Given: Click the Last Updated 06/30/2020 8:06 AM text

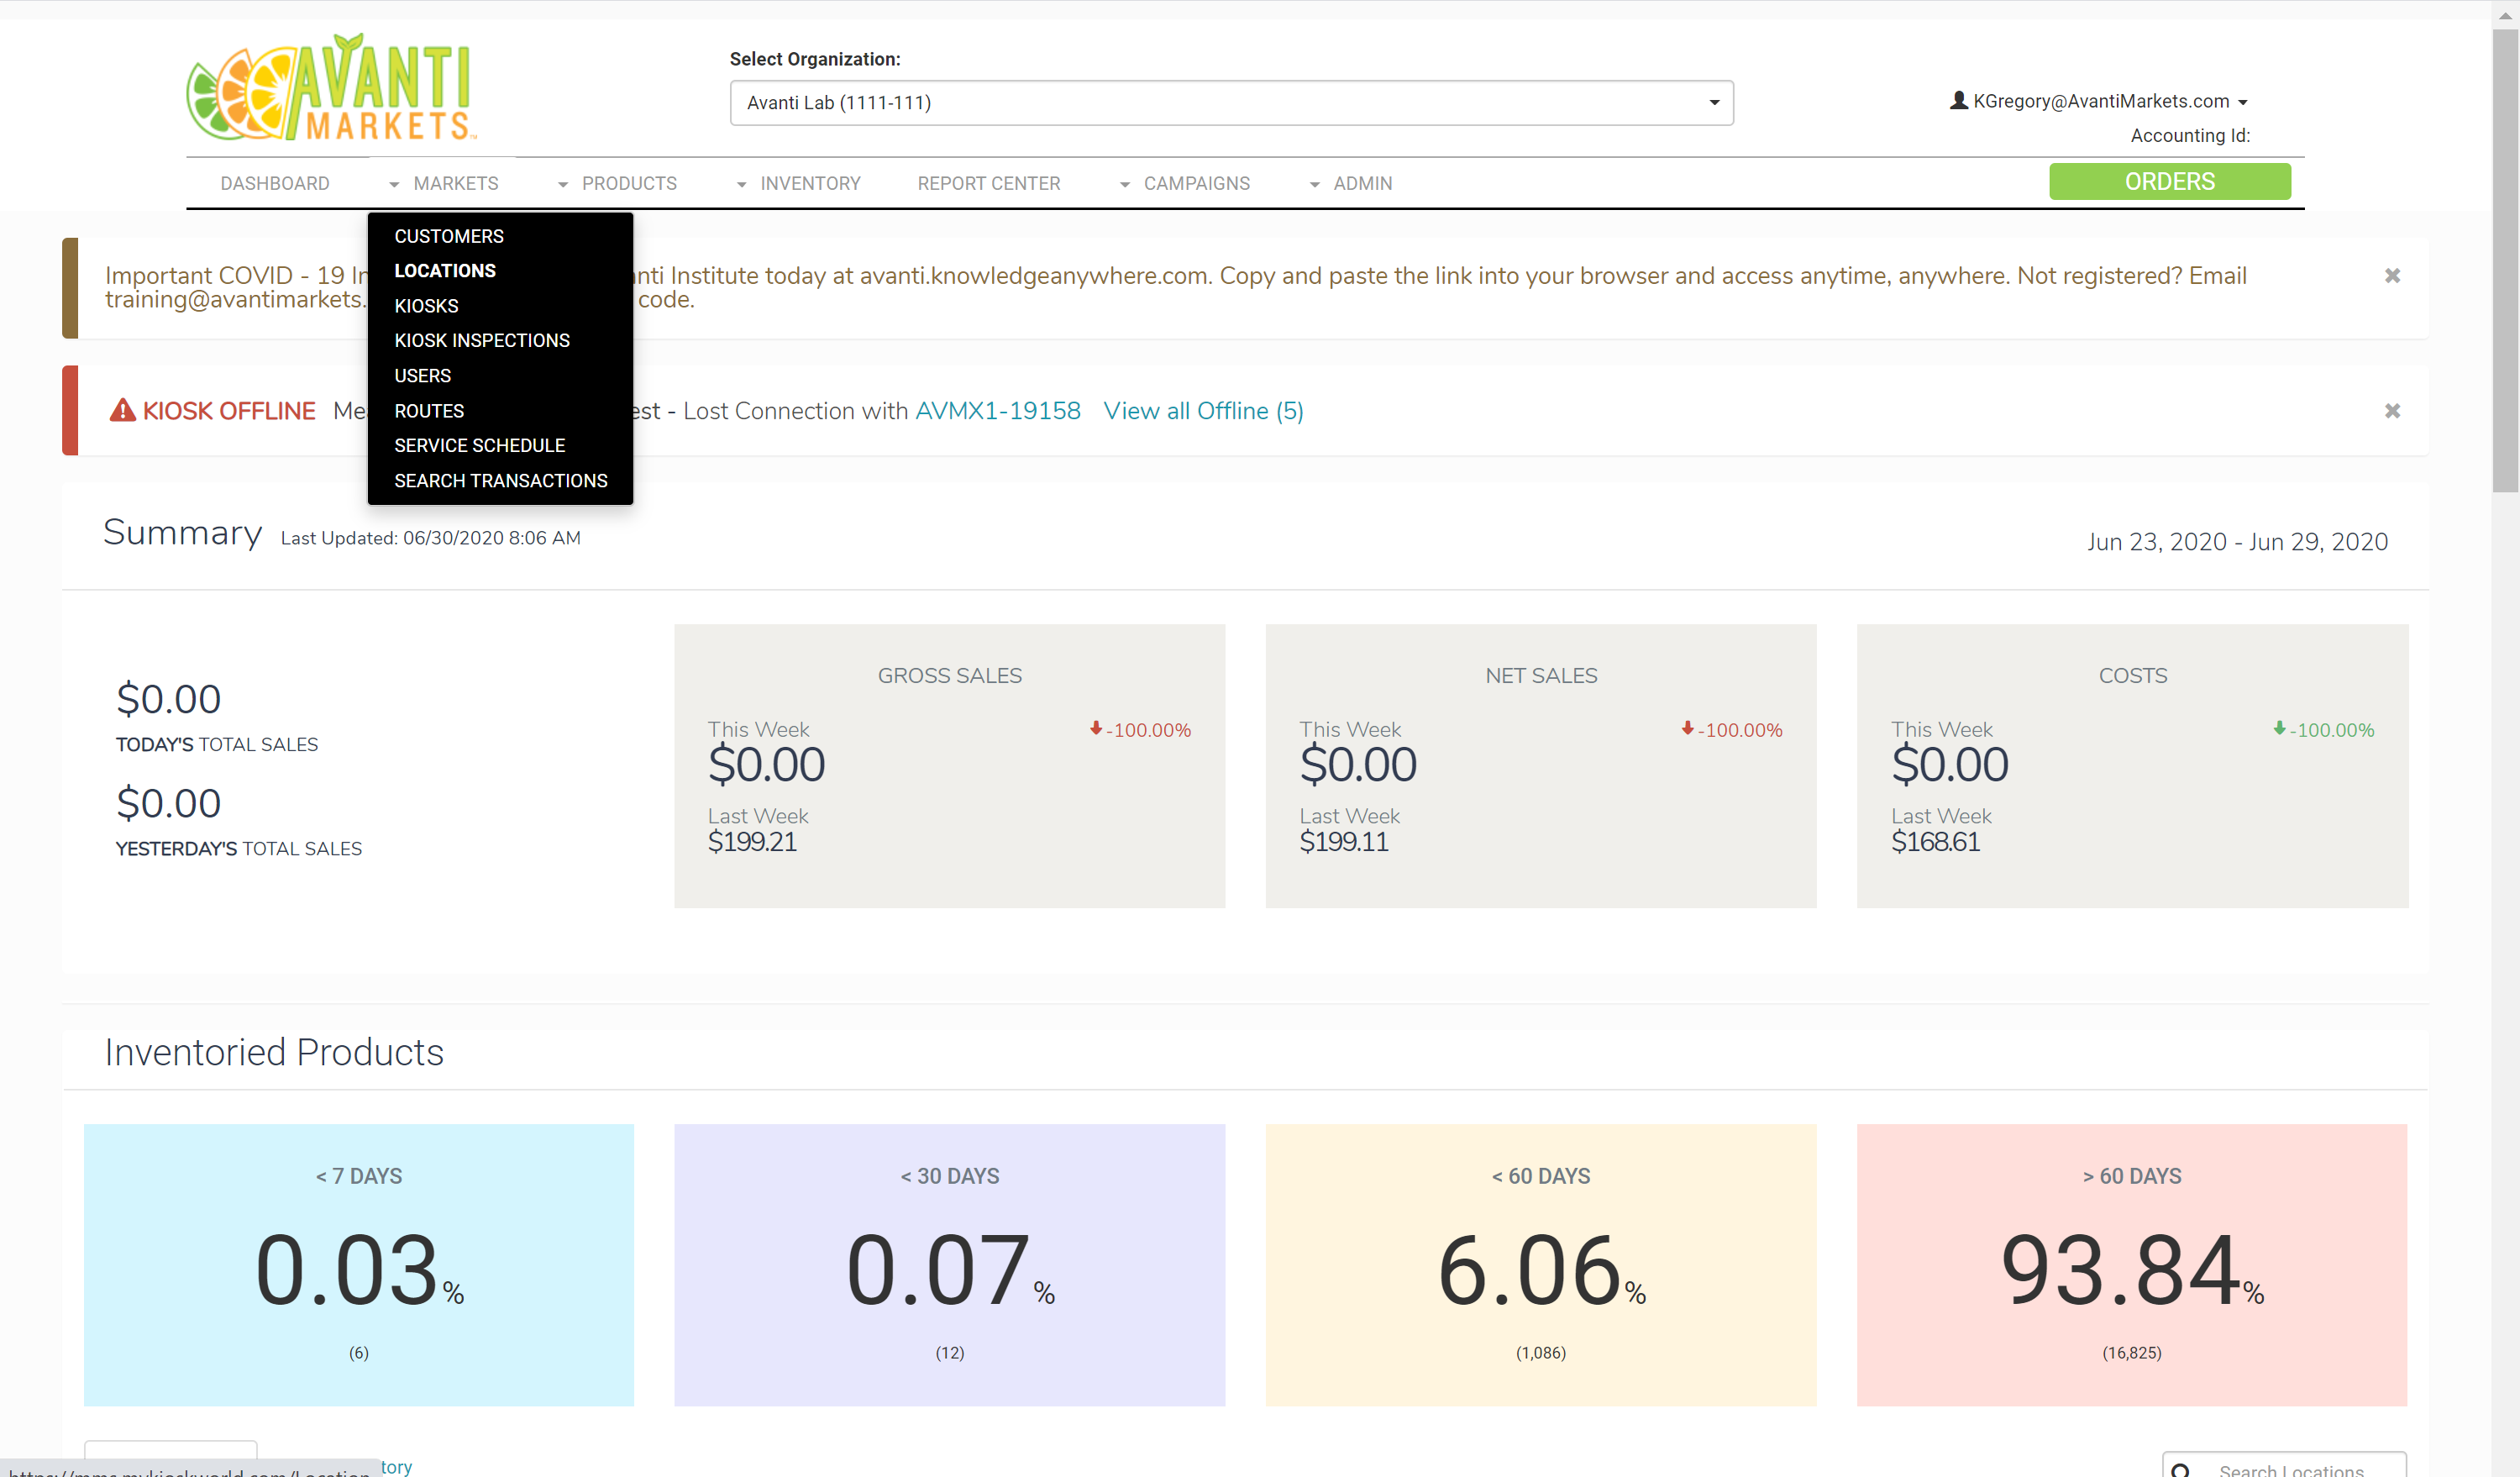Looking at the screenshot, I should [431, 538].
